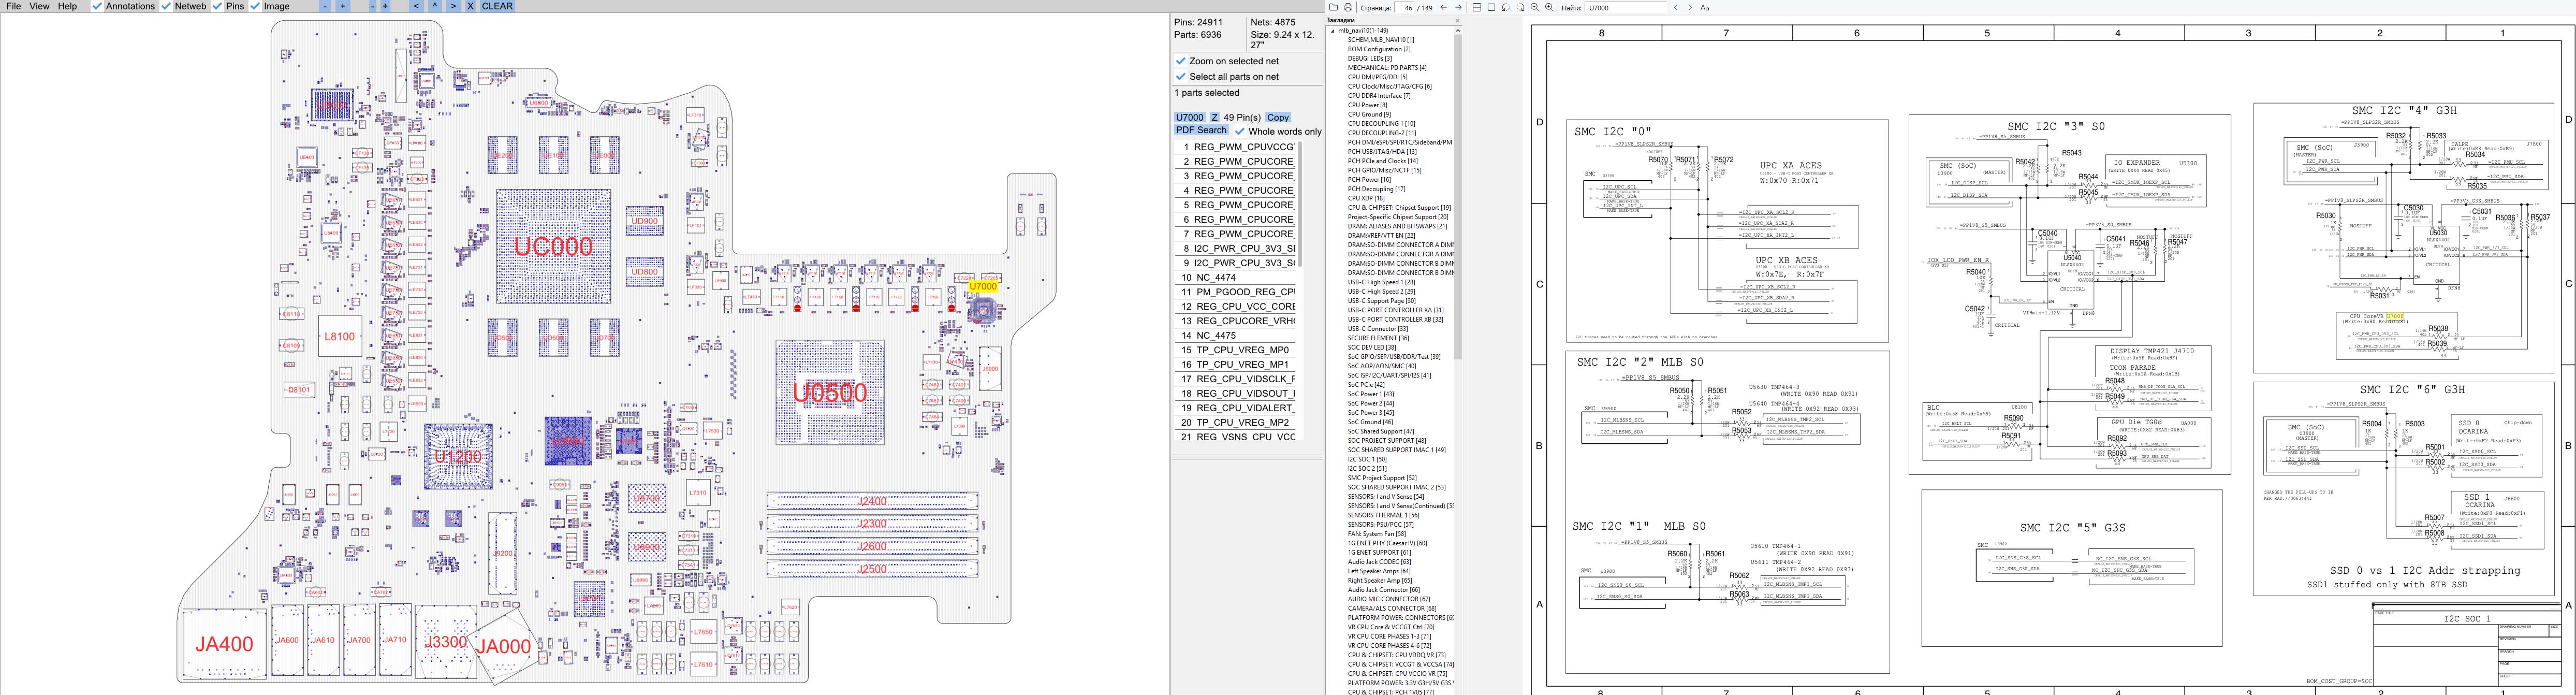The image size is (2576, 695).
Task: Open the File menu in the board viewer
Action: (x=14, y=6)
